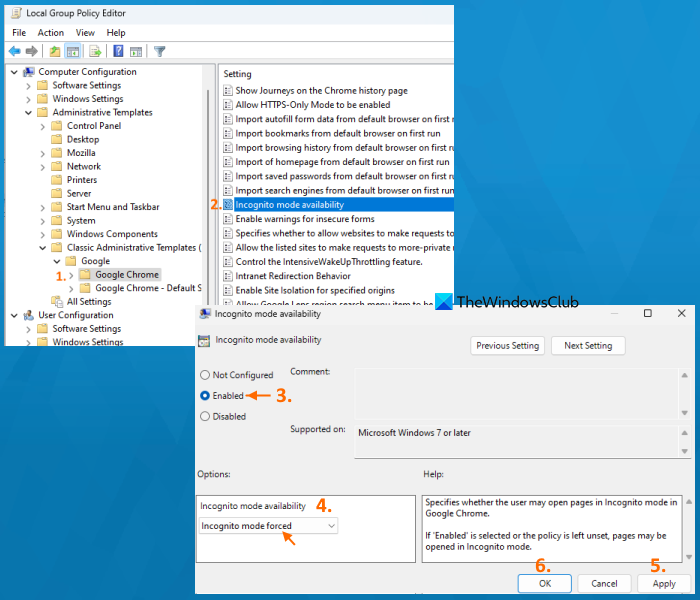The image size is (700, 600).
Task: Click the Apply button
Action: [664, 583]
